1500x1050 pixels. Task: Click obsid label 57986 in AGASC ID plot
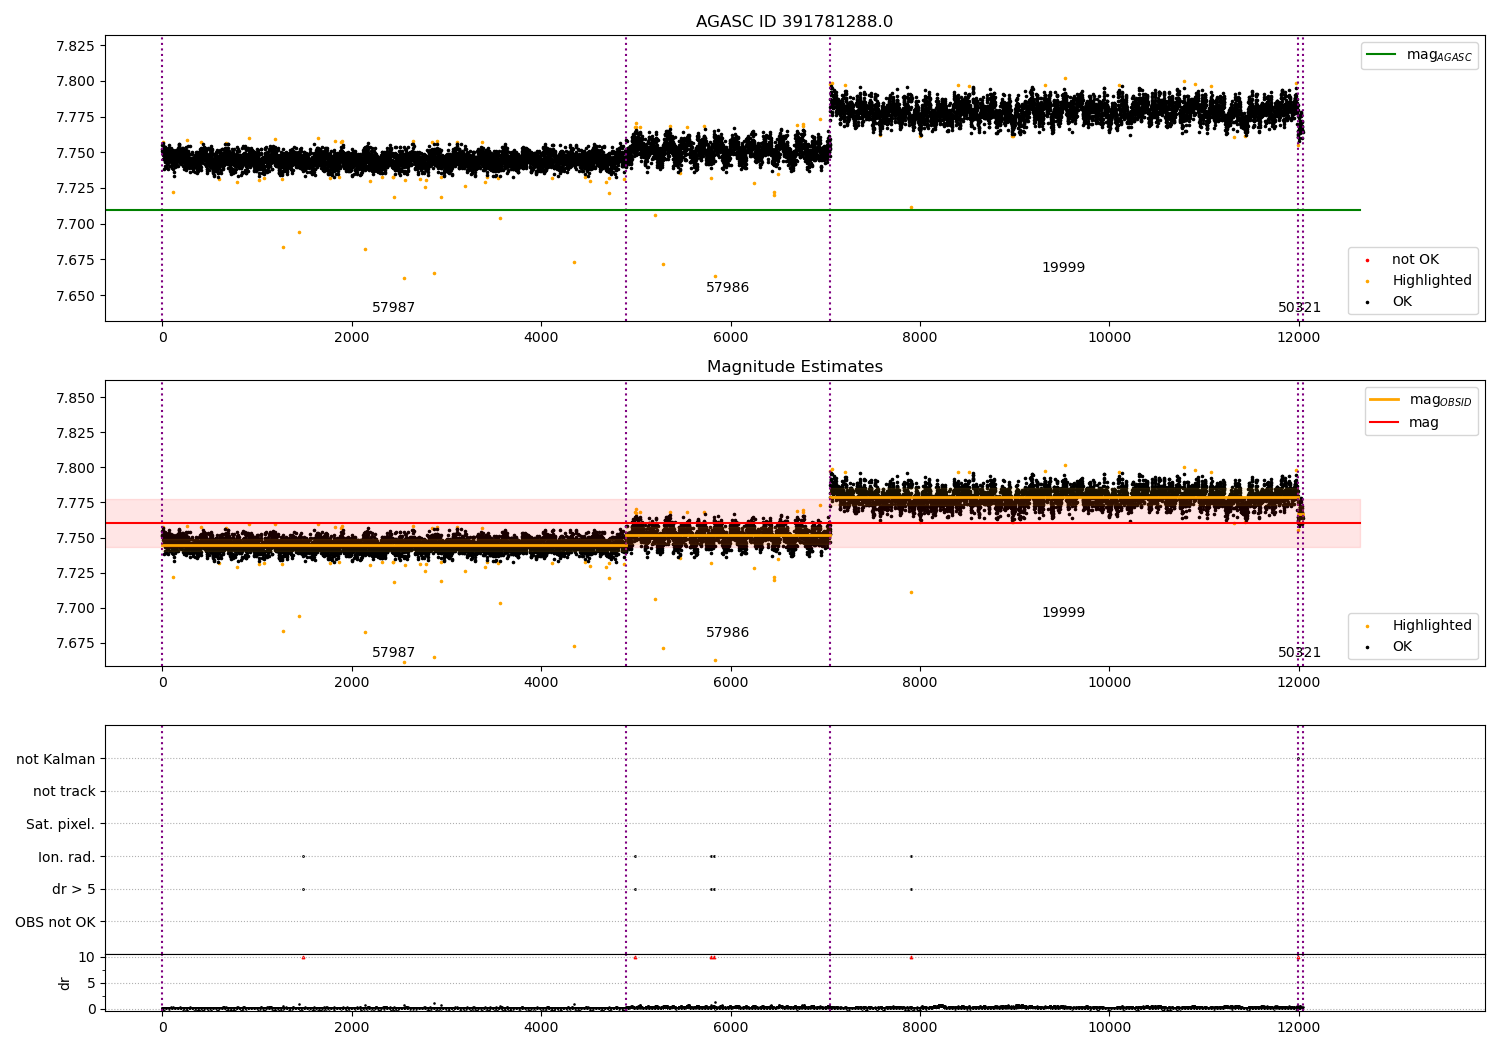(727, 288)
